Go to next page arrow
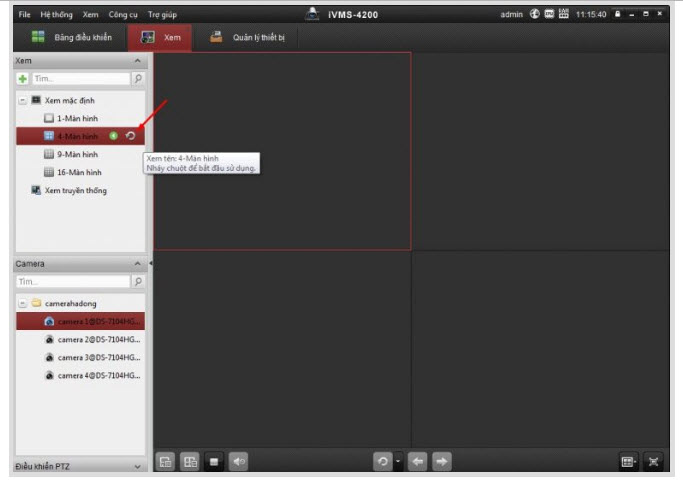Viewport: 683px width, 480px height. pos(441,461)
